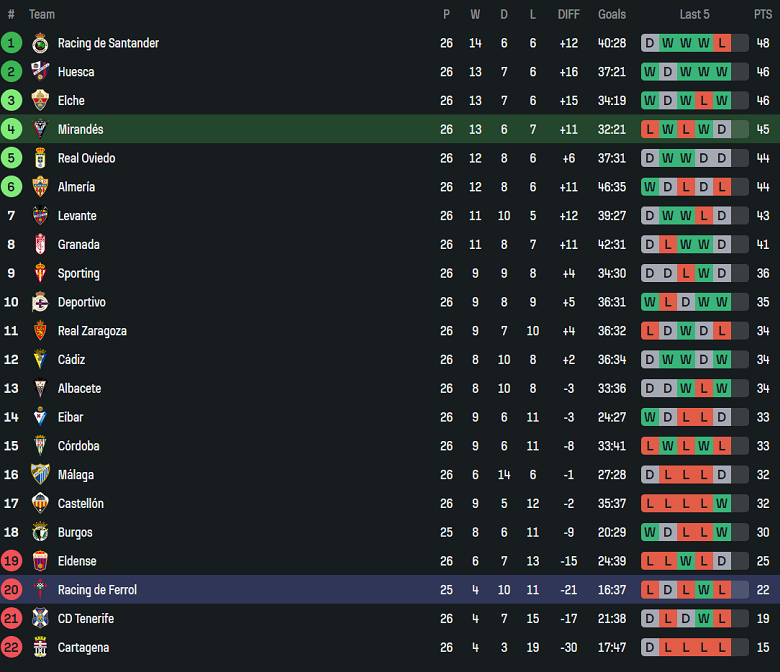The image size is (780, 672).
Task: Click the Racing de Santander club crest
Action: (40, 43)
